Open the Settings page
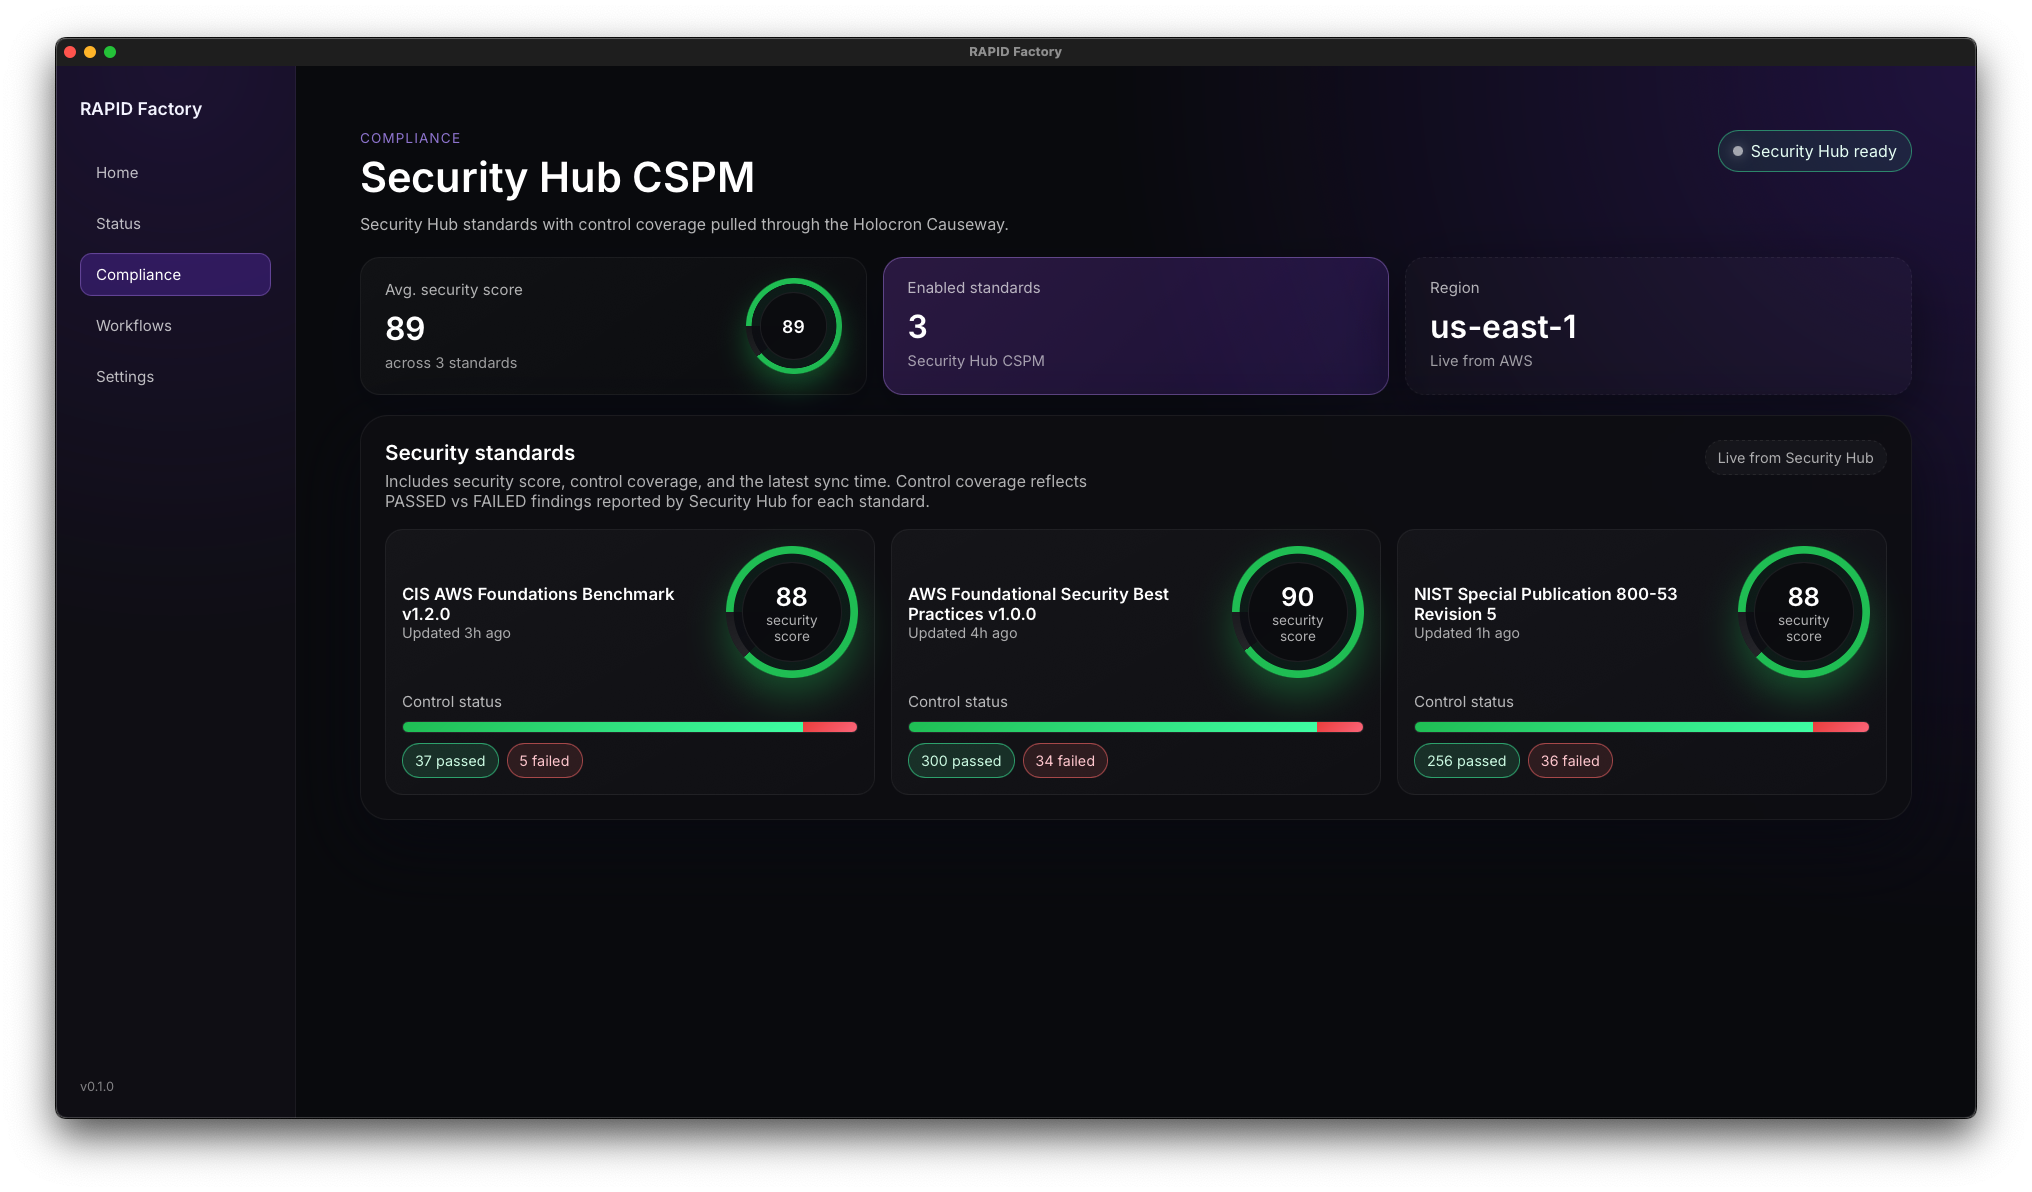The height and width of the screenshot is (1192, 2032). (x=124, y=376)
